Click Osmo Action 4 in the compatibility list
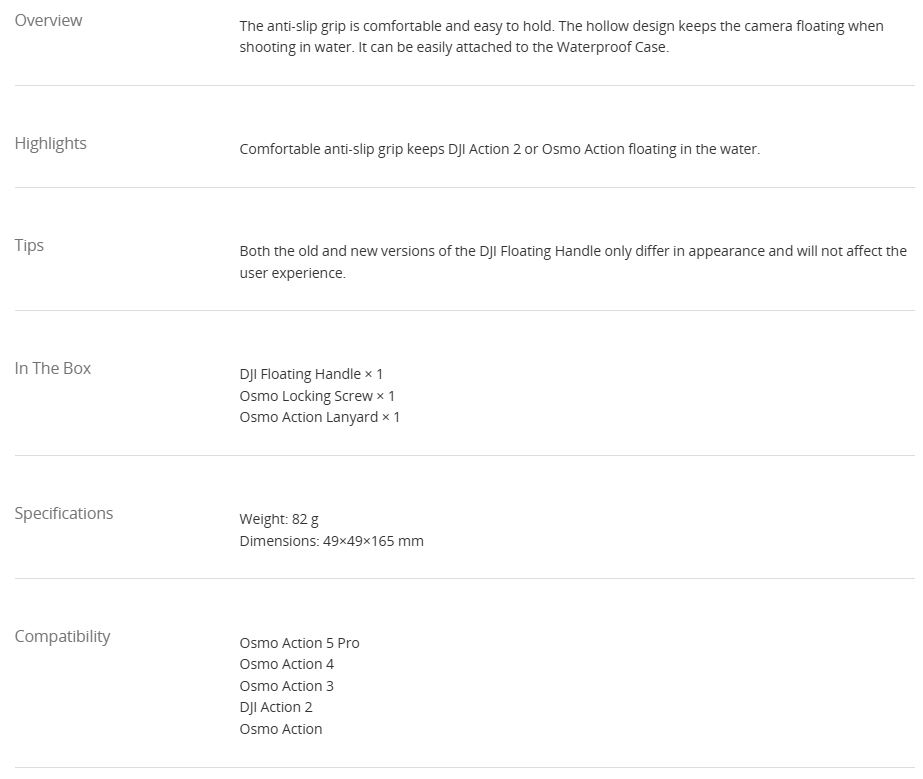 [x=286, y=664]
